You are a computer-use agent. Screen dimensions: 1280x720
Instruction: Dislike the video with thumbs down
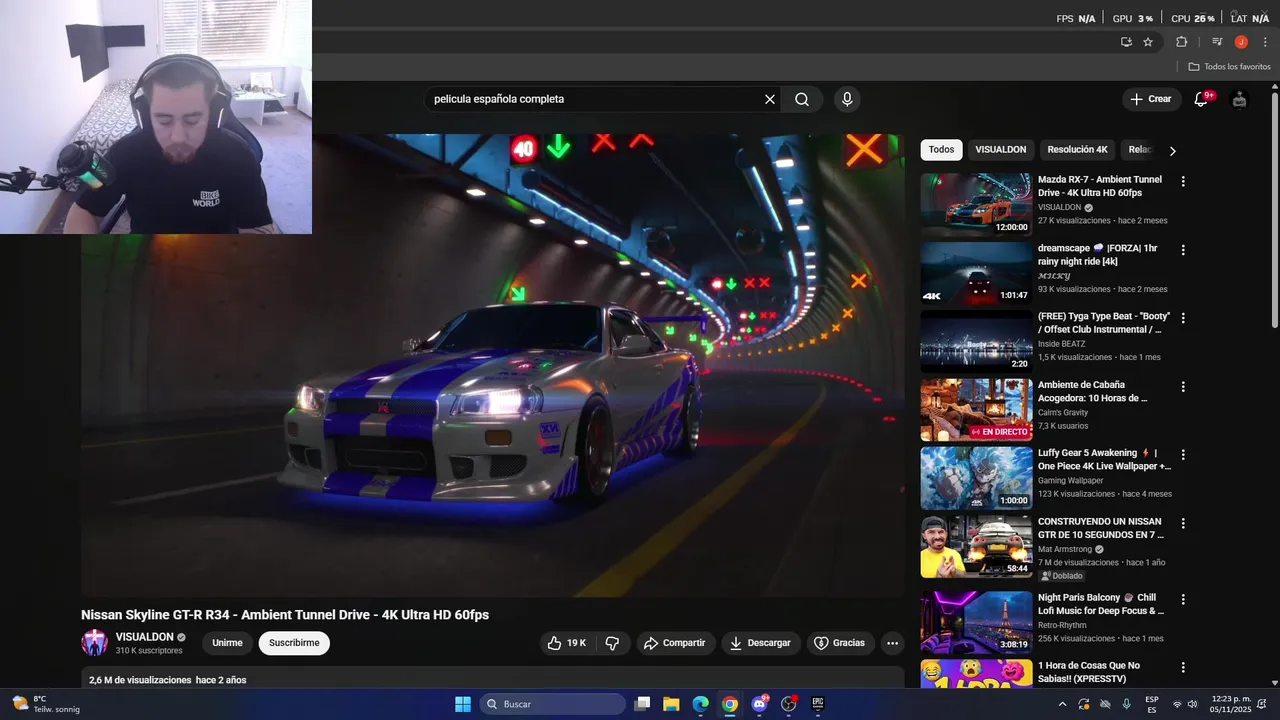[x=613, y=643]
